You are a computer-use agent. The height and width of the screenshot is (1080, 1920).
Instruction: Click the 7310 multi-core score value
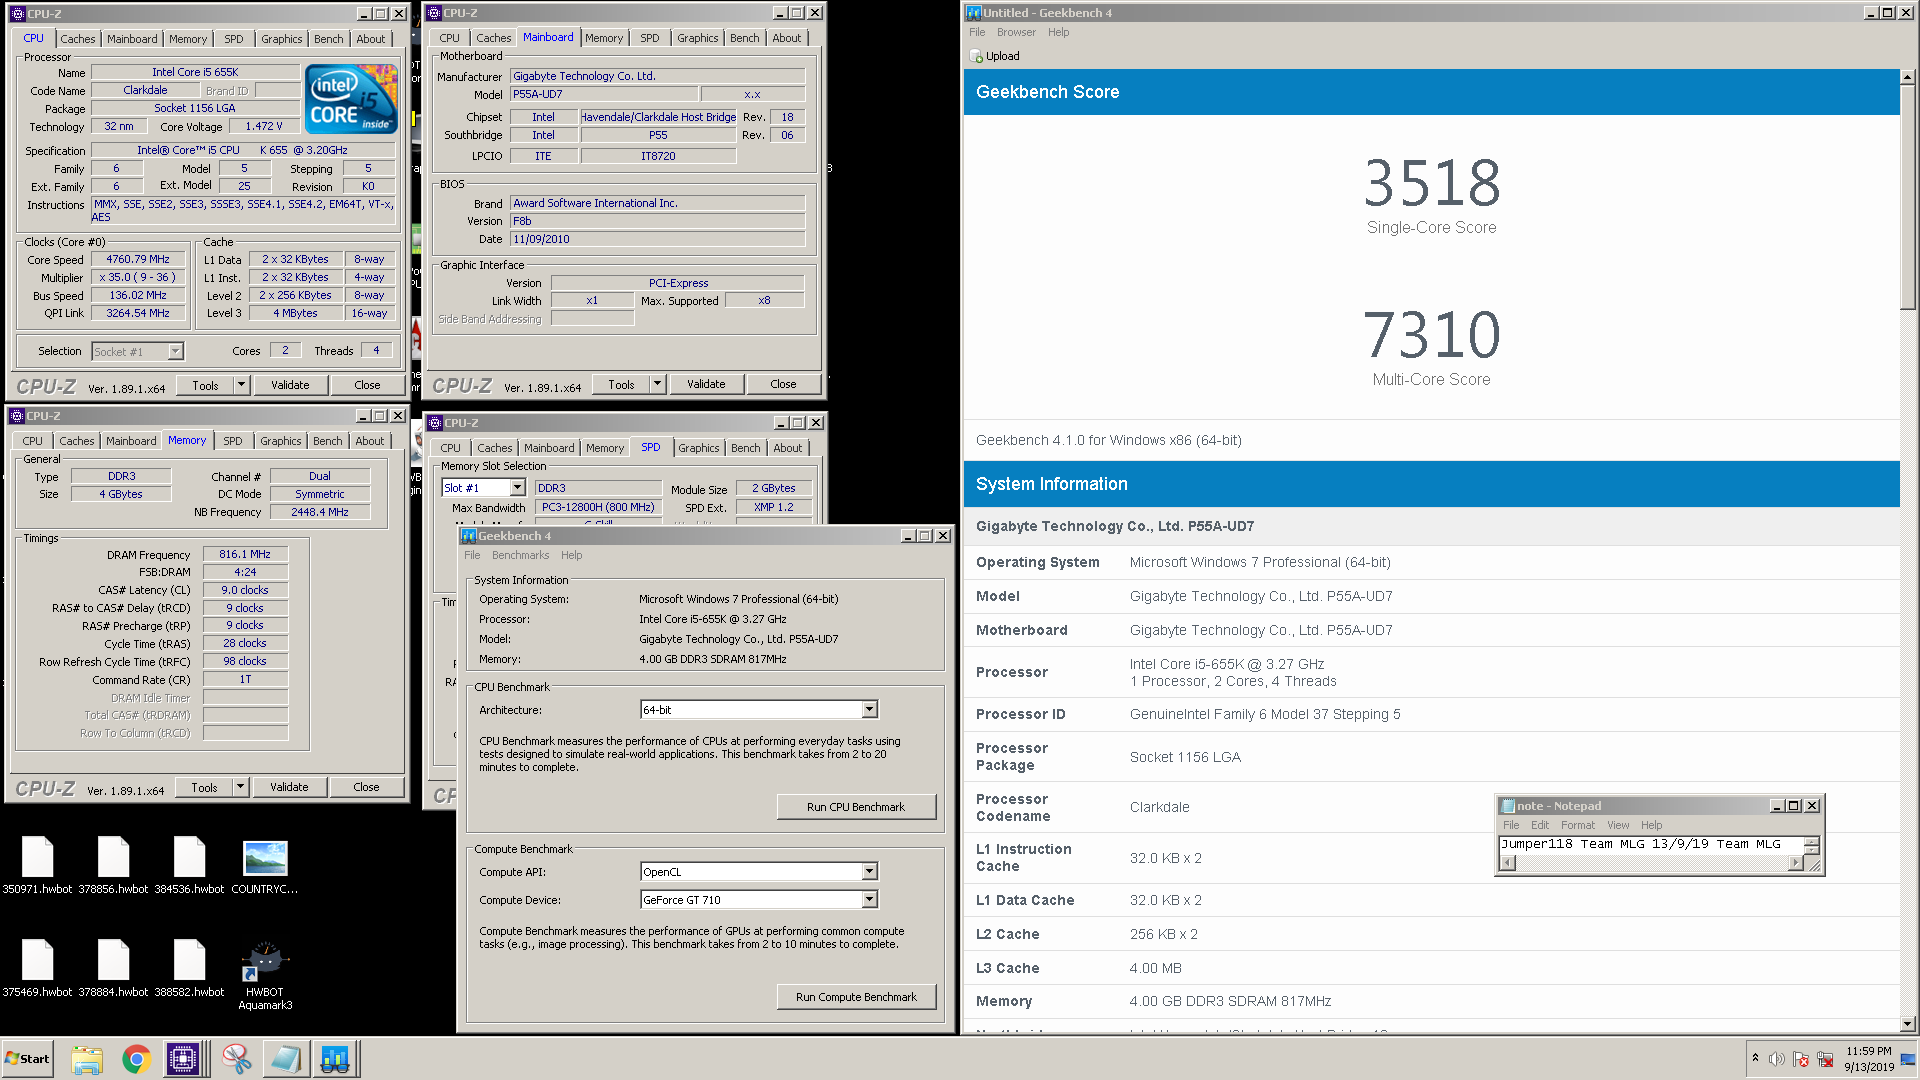(x=1431, y=335)
